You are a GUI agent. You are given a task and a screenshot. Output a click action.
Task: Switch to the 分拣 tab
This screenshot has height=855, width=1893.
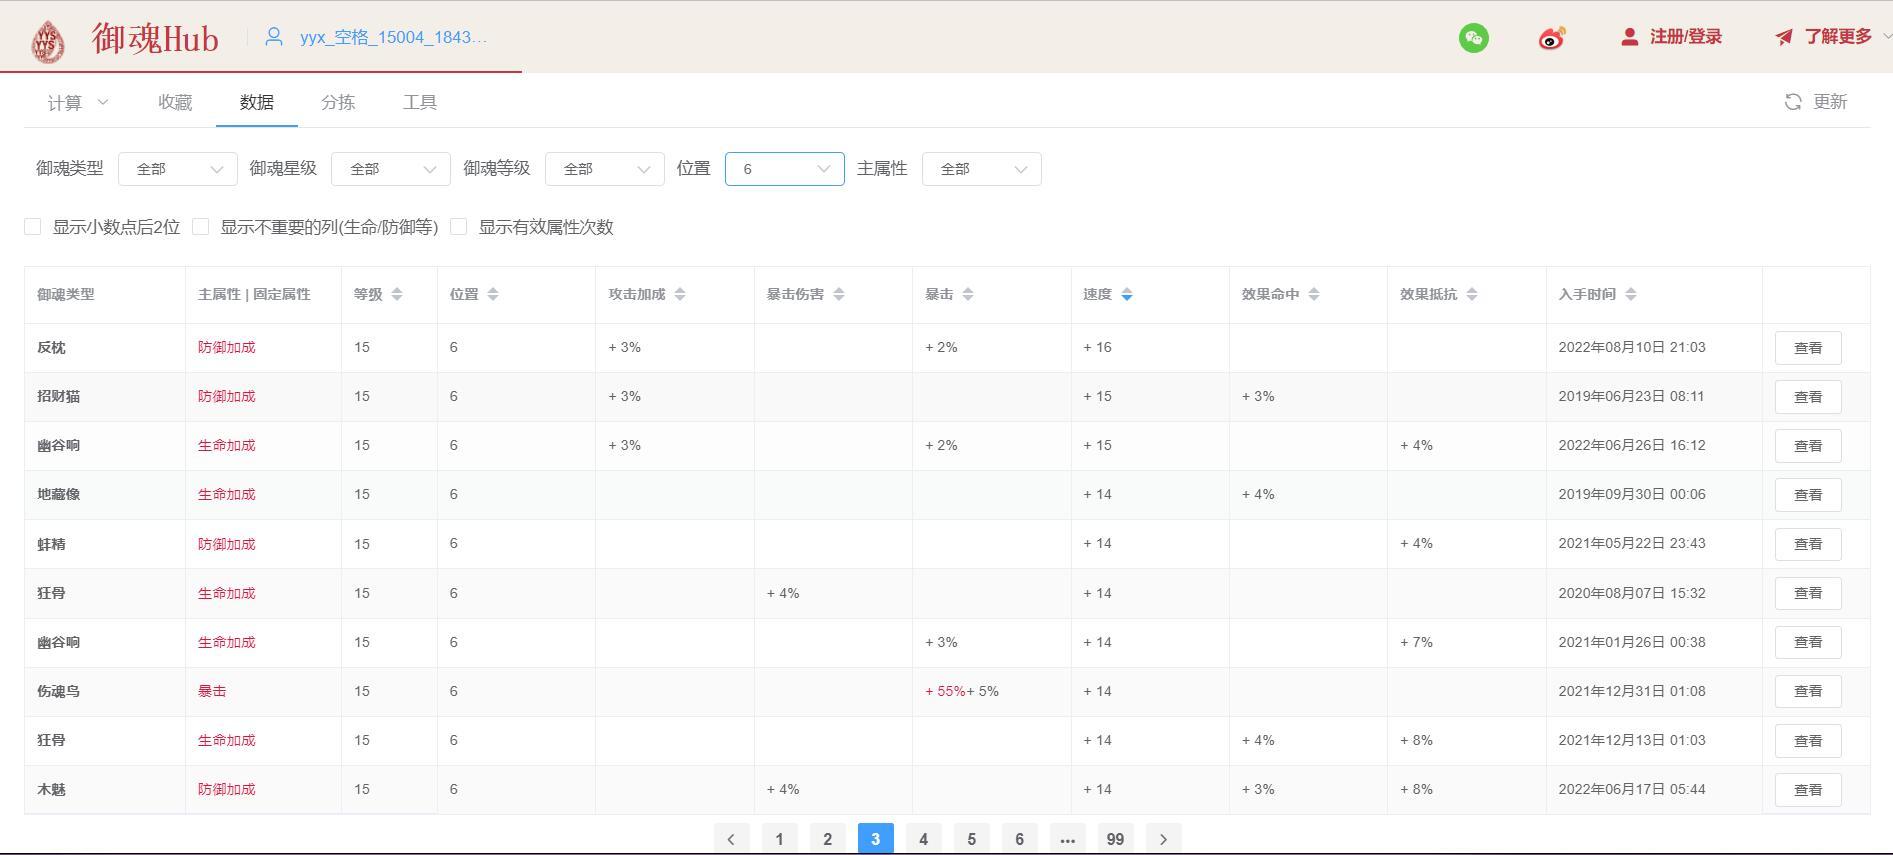tap(338, 102)
